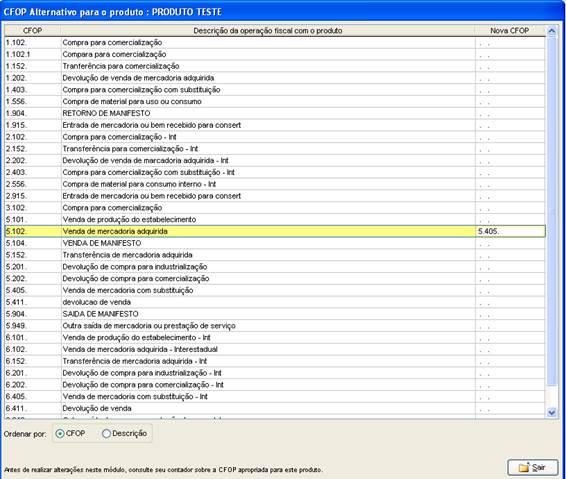Image resolution: width=566 pixels, height=479 pixels.
Task: Select row 1.904 RETORNO DE MANIFESTO
Action: click(x=275, y=113)
